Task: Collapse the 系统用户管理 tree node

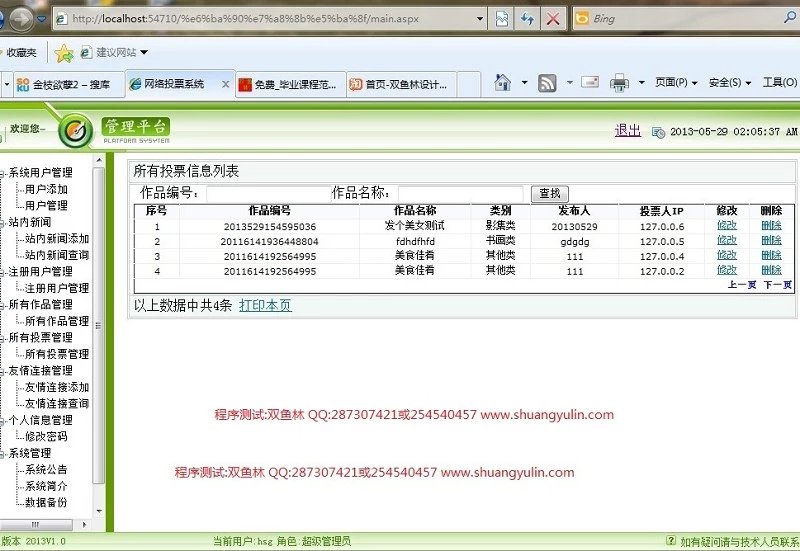Action: [x=2, y=173]
